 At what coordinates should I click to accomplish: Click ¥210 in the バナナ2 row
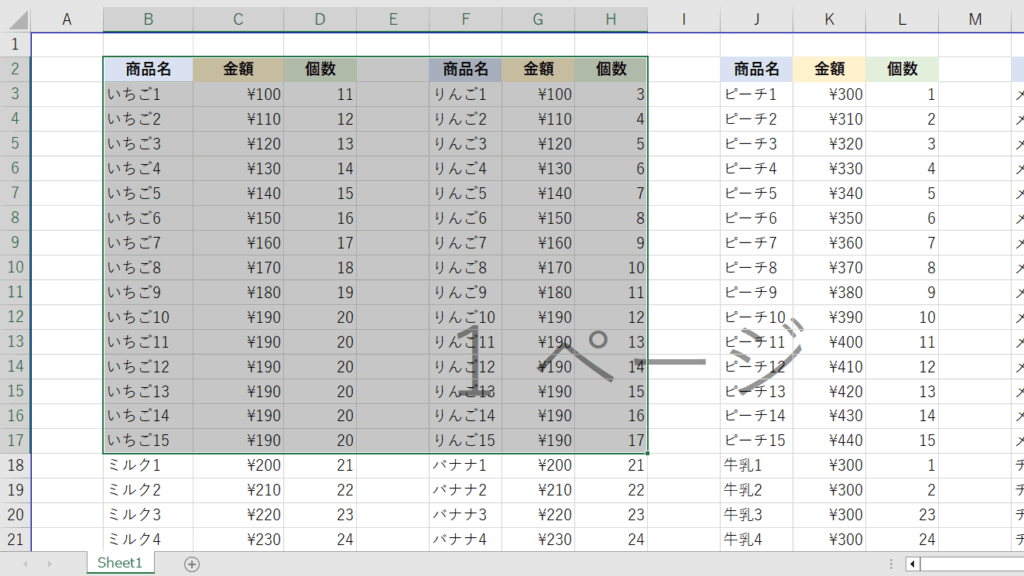point(538,490)
